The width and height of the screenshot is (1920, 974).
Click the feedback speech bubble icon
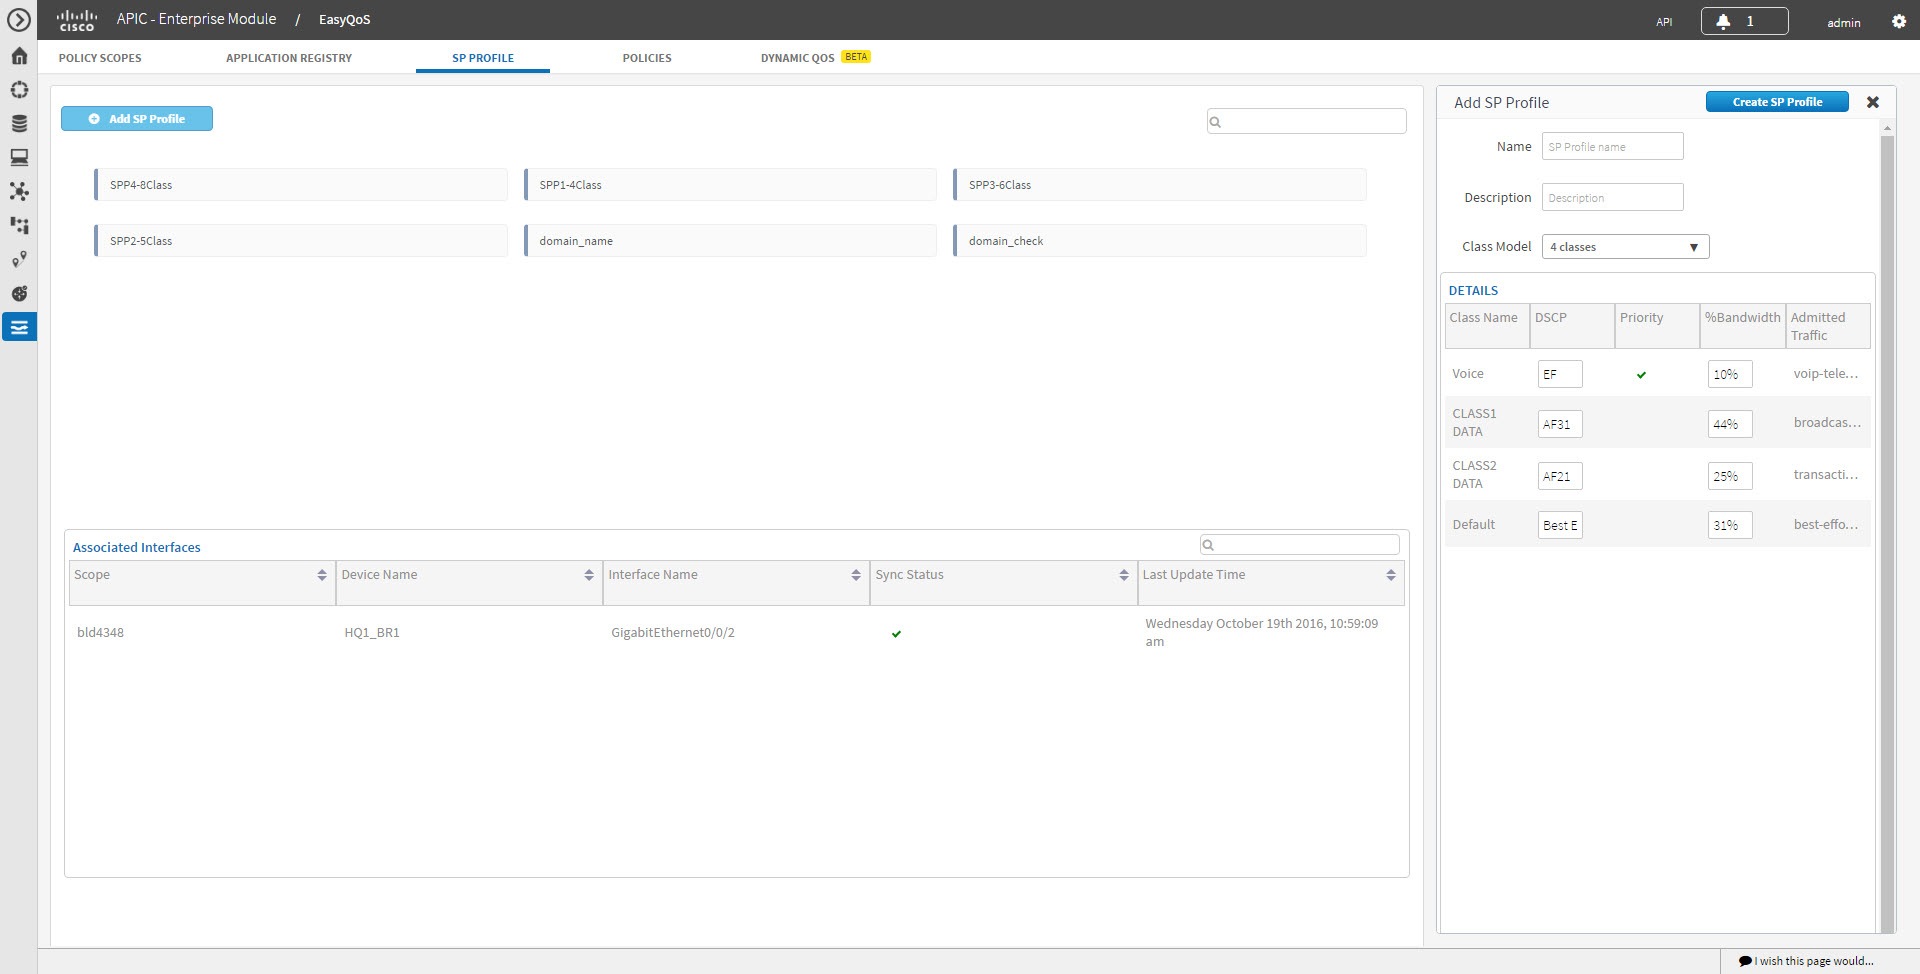click(1745, 961)
